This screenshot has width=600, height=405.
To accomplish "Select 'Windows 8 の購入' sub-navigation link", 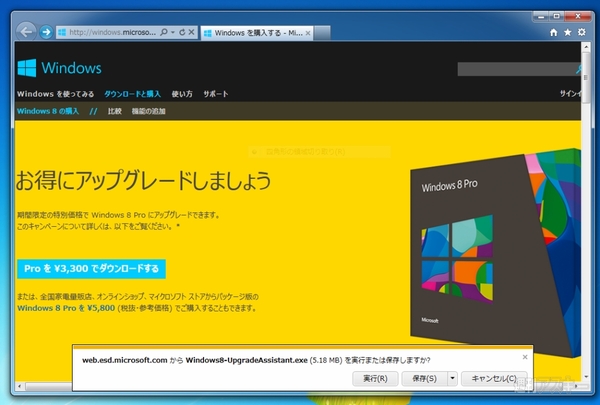I will pos(48,111).
